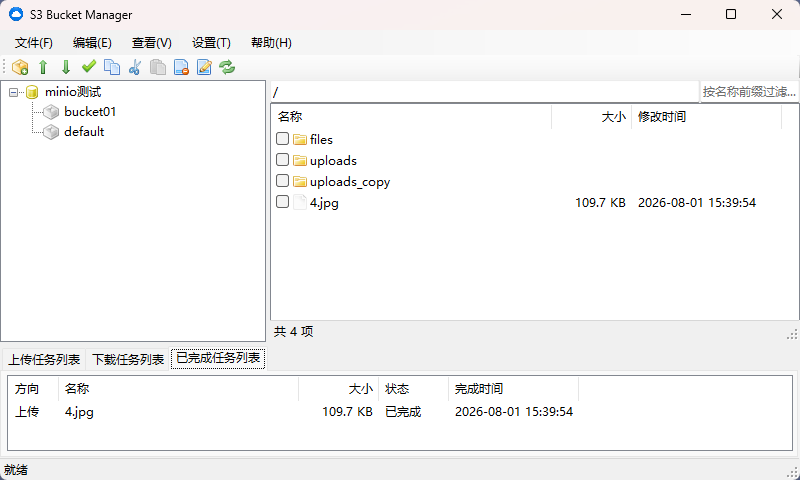Select the default bucket tree item
The image size is (800, 480).
click(x=84, y=132)
